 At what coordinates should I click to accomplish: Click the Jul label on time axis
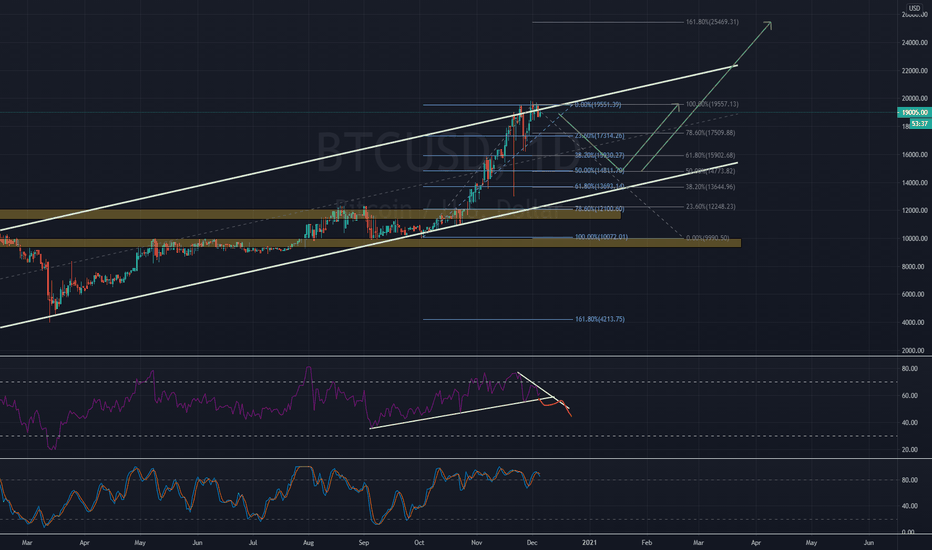click(253, 542)
